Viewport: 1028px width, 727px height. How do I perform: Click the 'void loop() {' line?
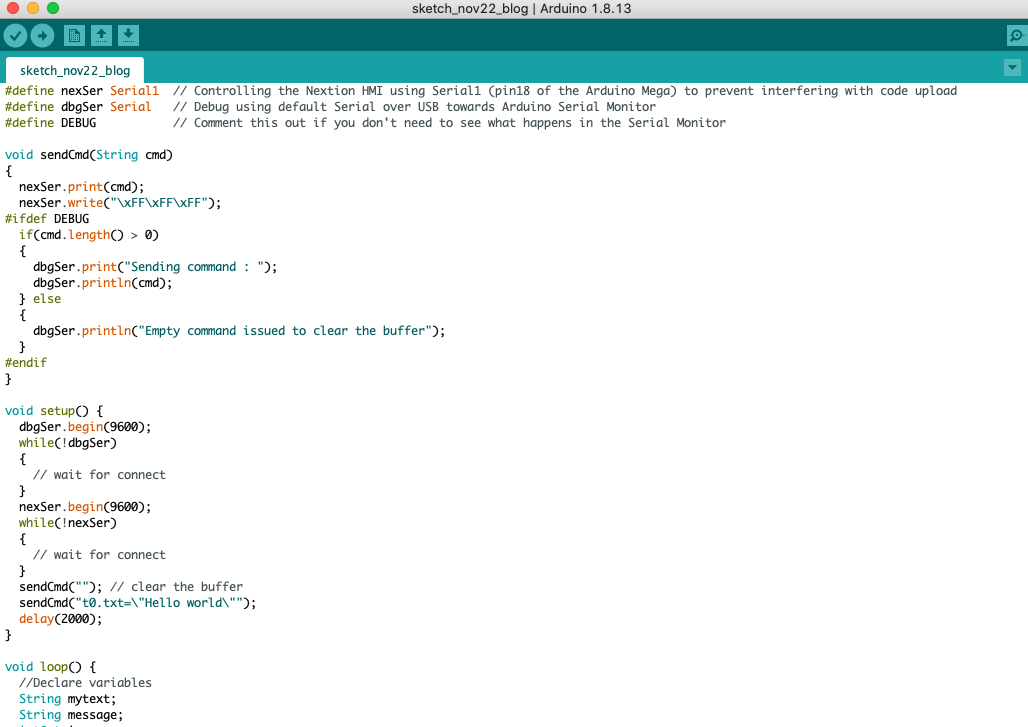coord(50,667)
